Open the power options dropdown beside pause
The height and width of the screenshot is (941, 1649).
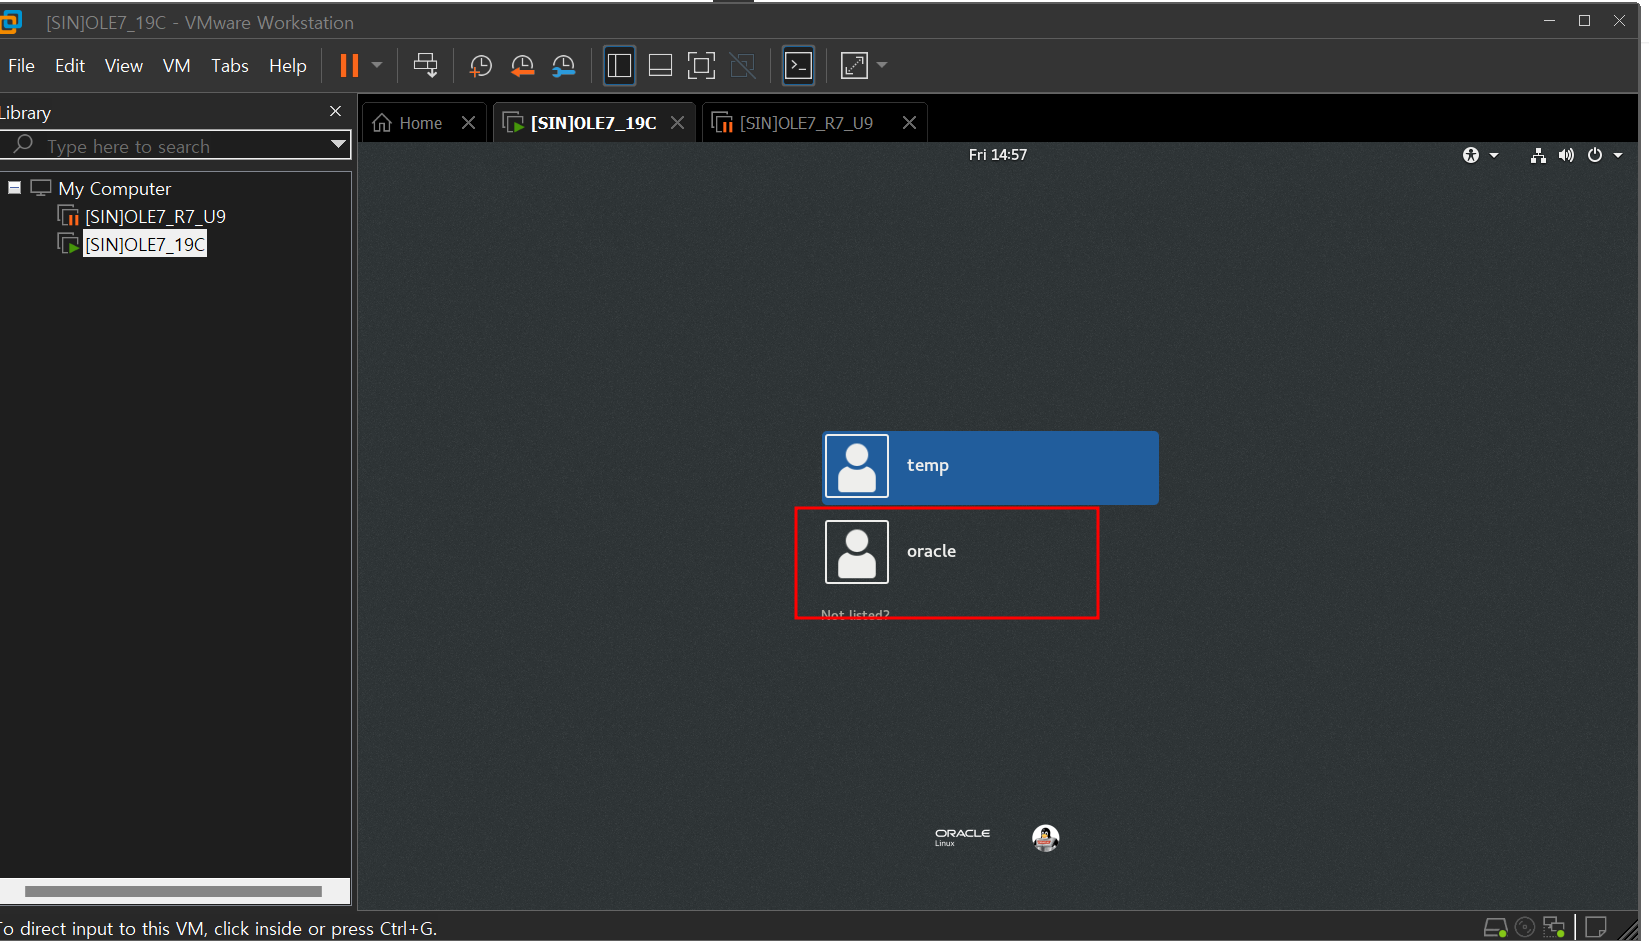point(377,66)
